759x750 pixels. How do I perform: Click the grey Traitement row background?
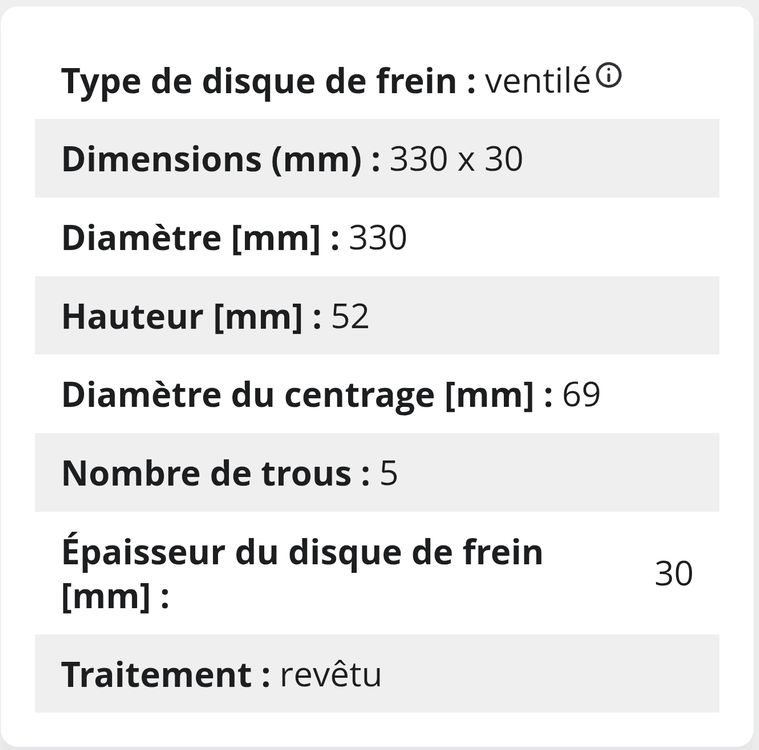click(x=377, y=673)
